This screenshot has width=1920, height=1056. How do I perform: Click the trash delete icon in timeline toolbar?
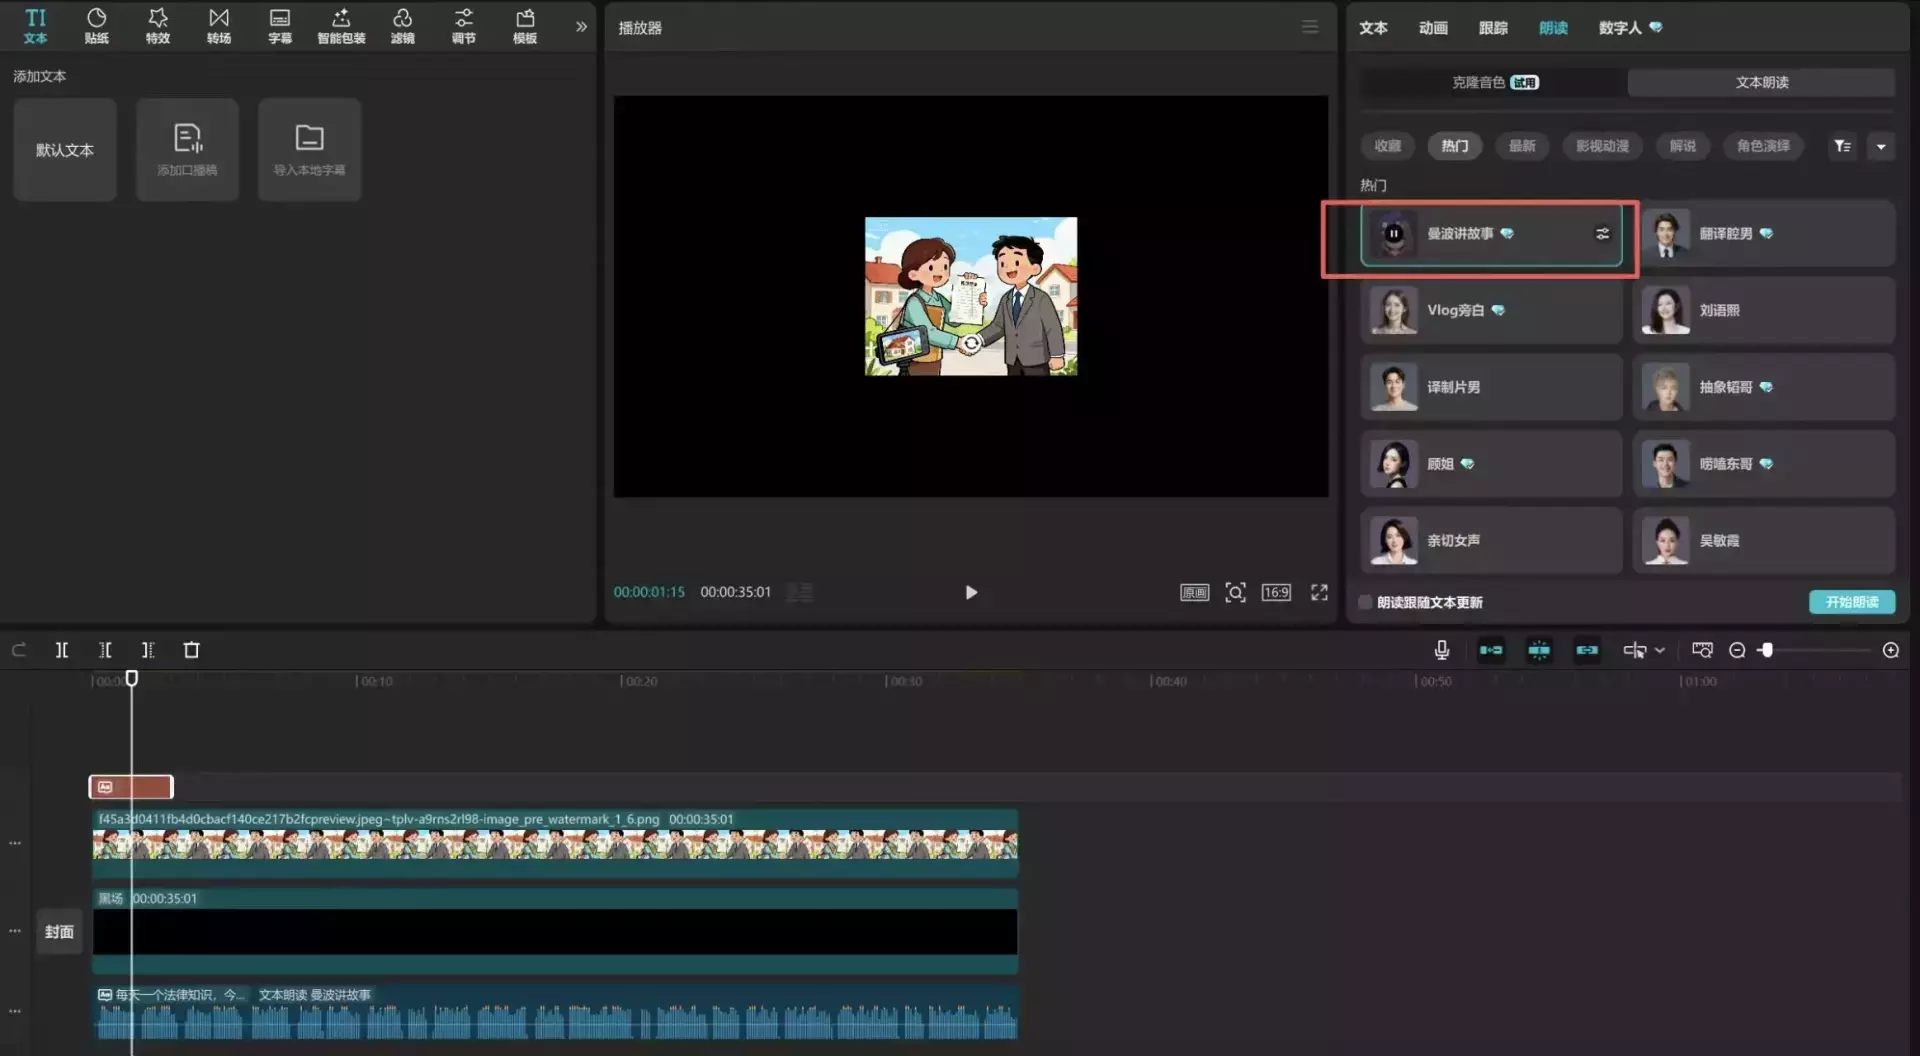click(x=191, y=650)
